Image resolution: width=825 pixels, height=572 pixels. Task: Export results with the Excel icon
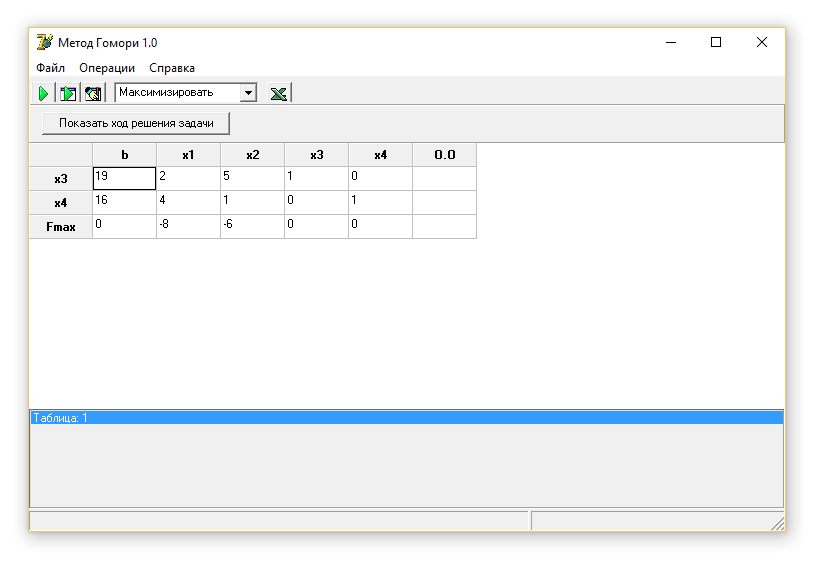(278, 93)
